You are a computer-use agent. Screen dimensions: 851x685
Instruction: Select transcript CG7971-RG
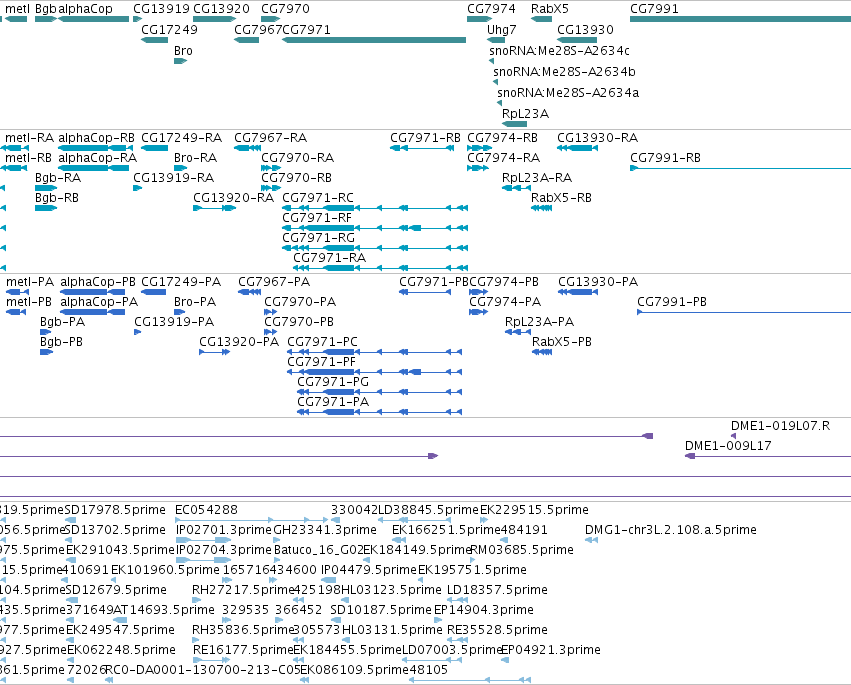(x=319, y=238)
